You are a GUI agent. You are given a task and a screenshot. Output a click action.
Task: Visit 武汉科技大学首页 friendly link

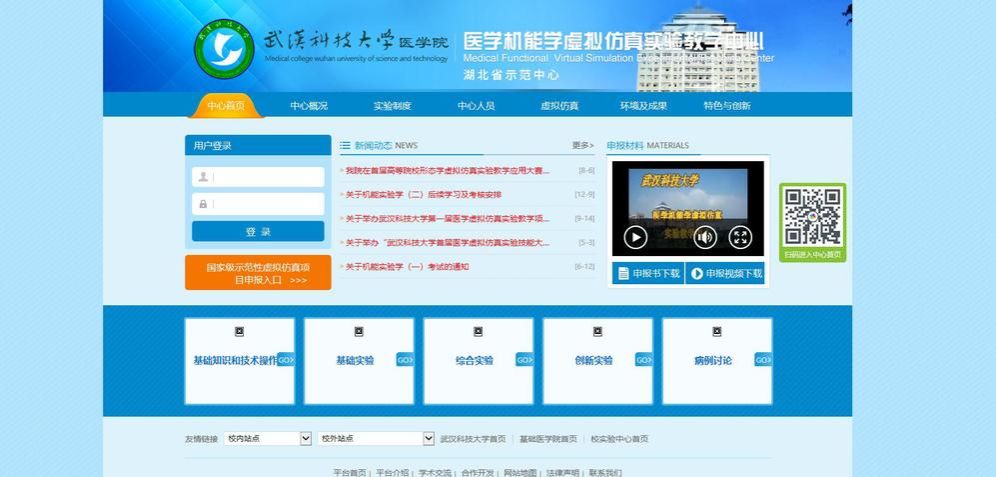473,439
